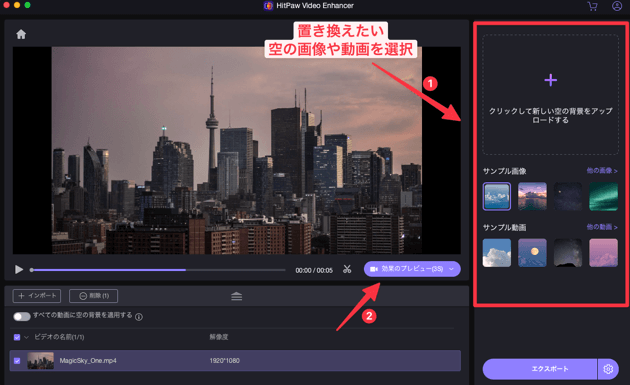Select the green aurora sample image
The height and width of the screenshot is (385, 630).
pyautogui.click(x=603, y=197)
